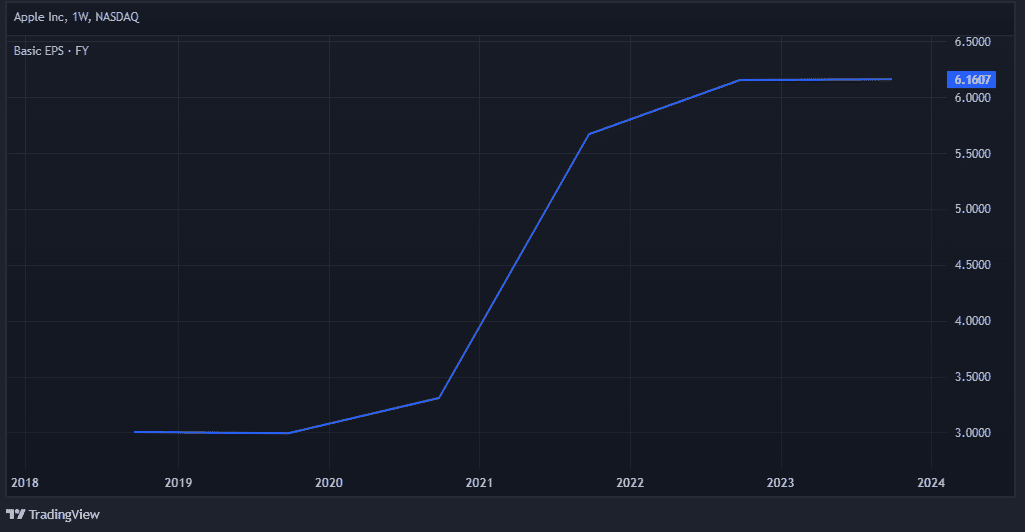This screenshot has width=1025, height=532.
Task: Click the 6.5000 price scale label
Action: 972,42
